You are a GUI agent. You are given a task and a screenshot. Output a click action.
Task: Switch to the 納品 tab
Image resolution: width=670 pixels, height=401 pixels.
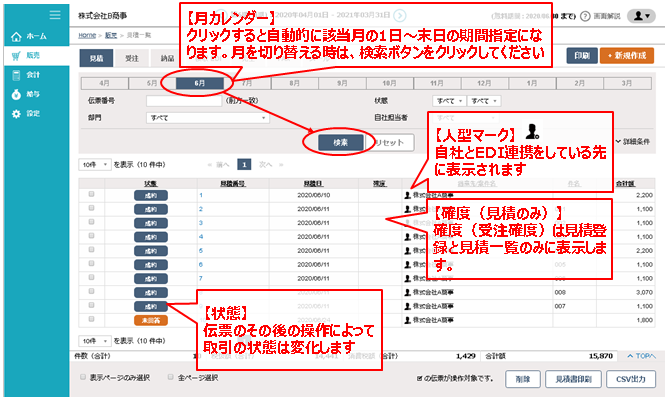(167, 58)
